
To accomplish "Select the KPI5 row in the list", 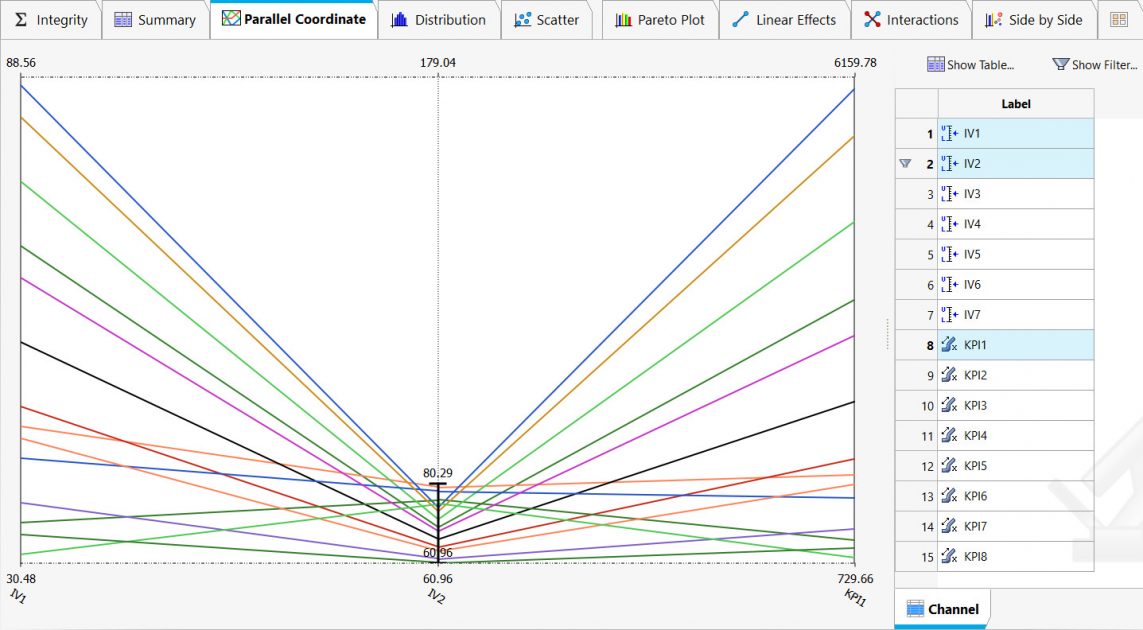I will (x=1015, y=466).
